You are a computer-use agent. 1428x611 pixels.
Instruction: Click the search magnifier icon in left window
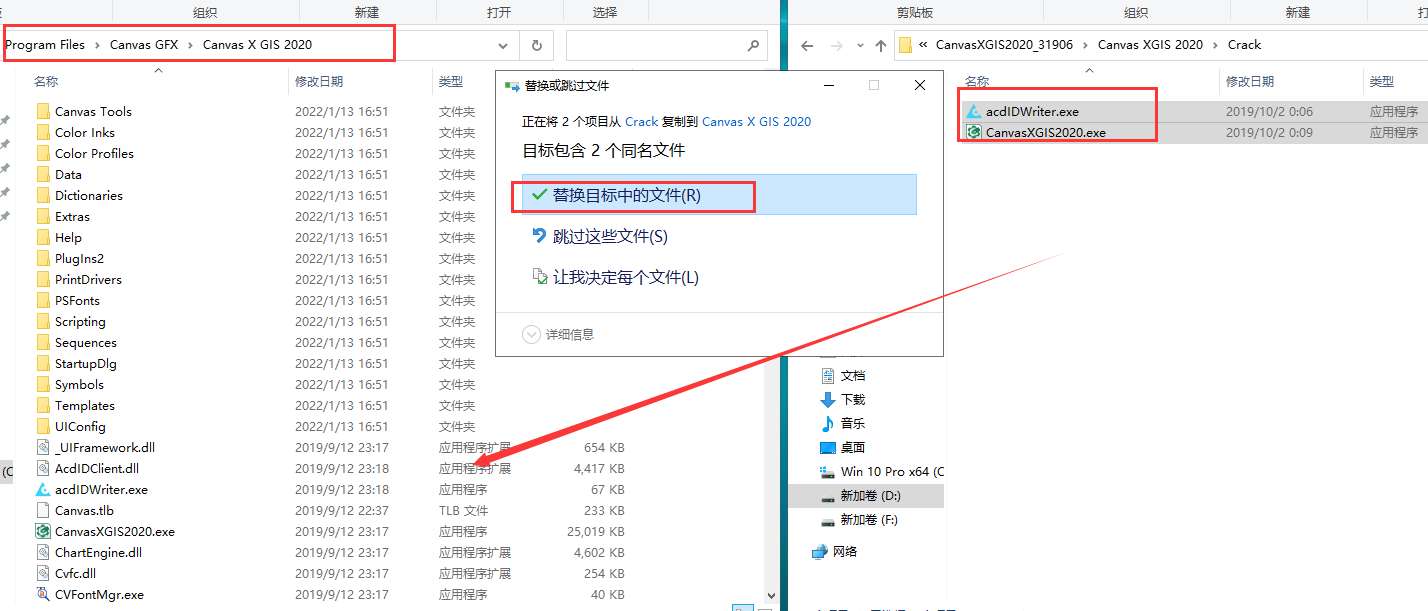753,45
